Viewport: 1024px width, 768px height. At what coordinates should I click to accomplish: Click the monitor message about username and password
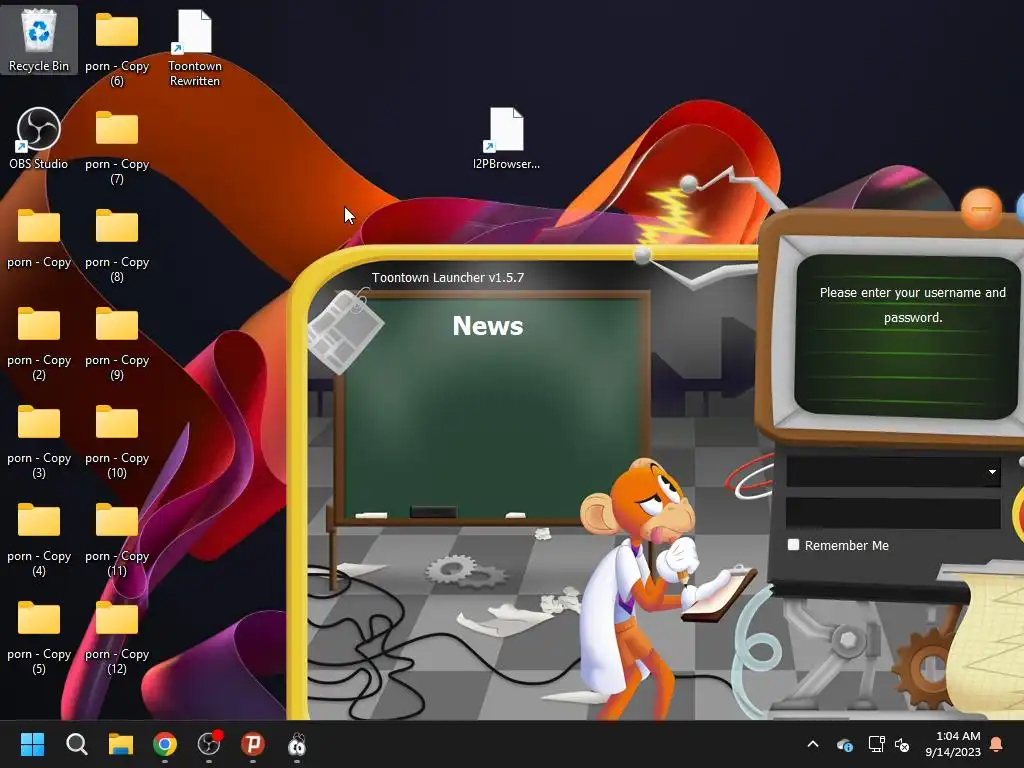(x=912, y=305)
